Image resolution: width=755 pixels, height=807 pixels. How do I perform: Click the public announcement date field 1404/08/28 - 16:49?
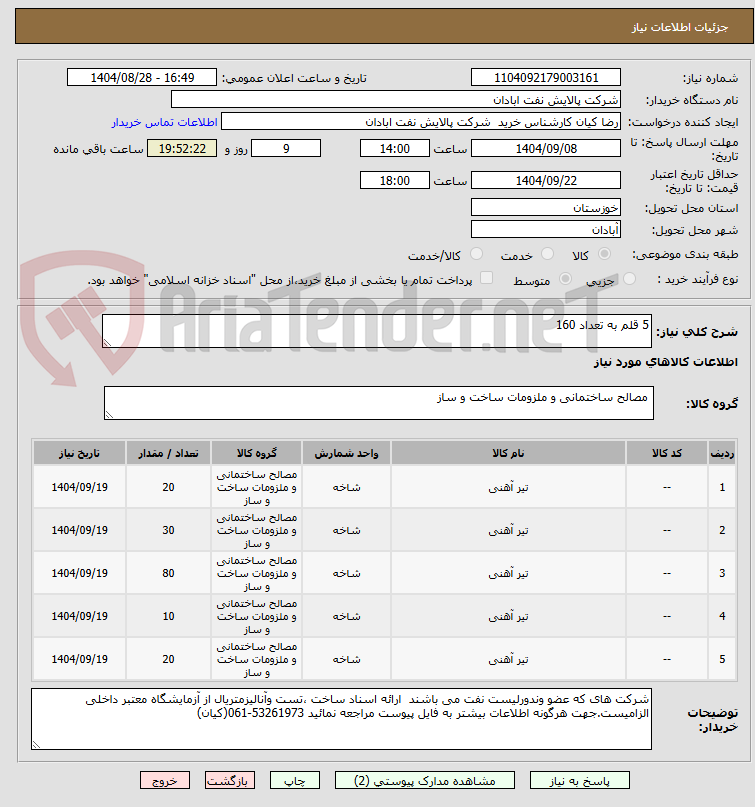click(142, 78)
